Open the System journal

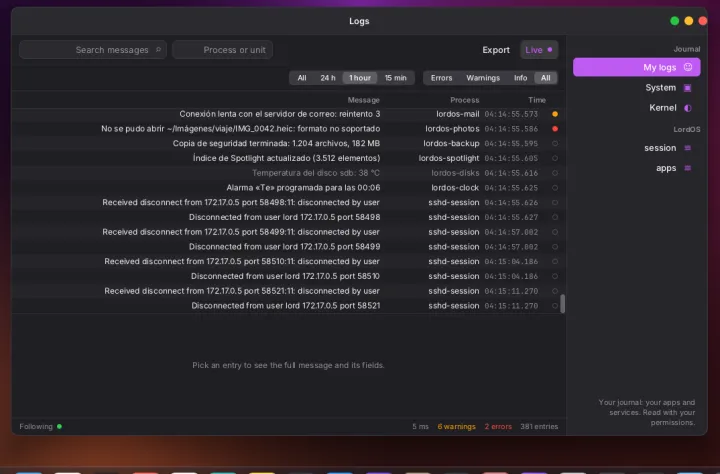[636, 88]
